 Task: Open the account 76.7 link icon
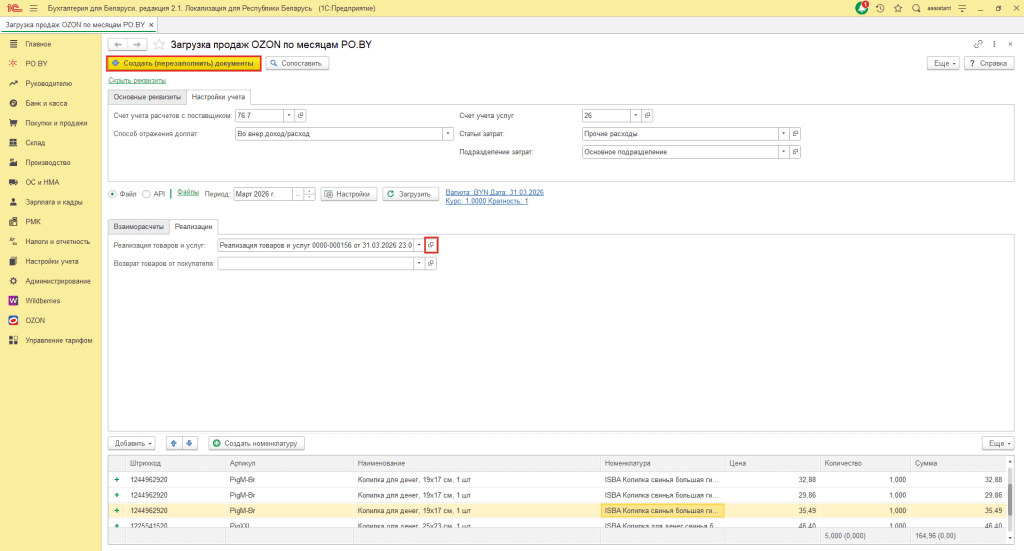coord(300,116)
